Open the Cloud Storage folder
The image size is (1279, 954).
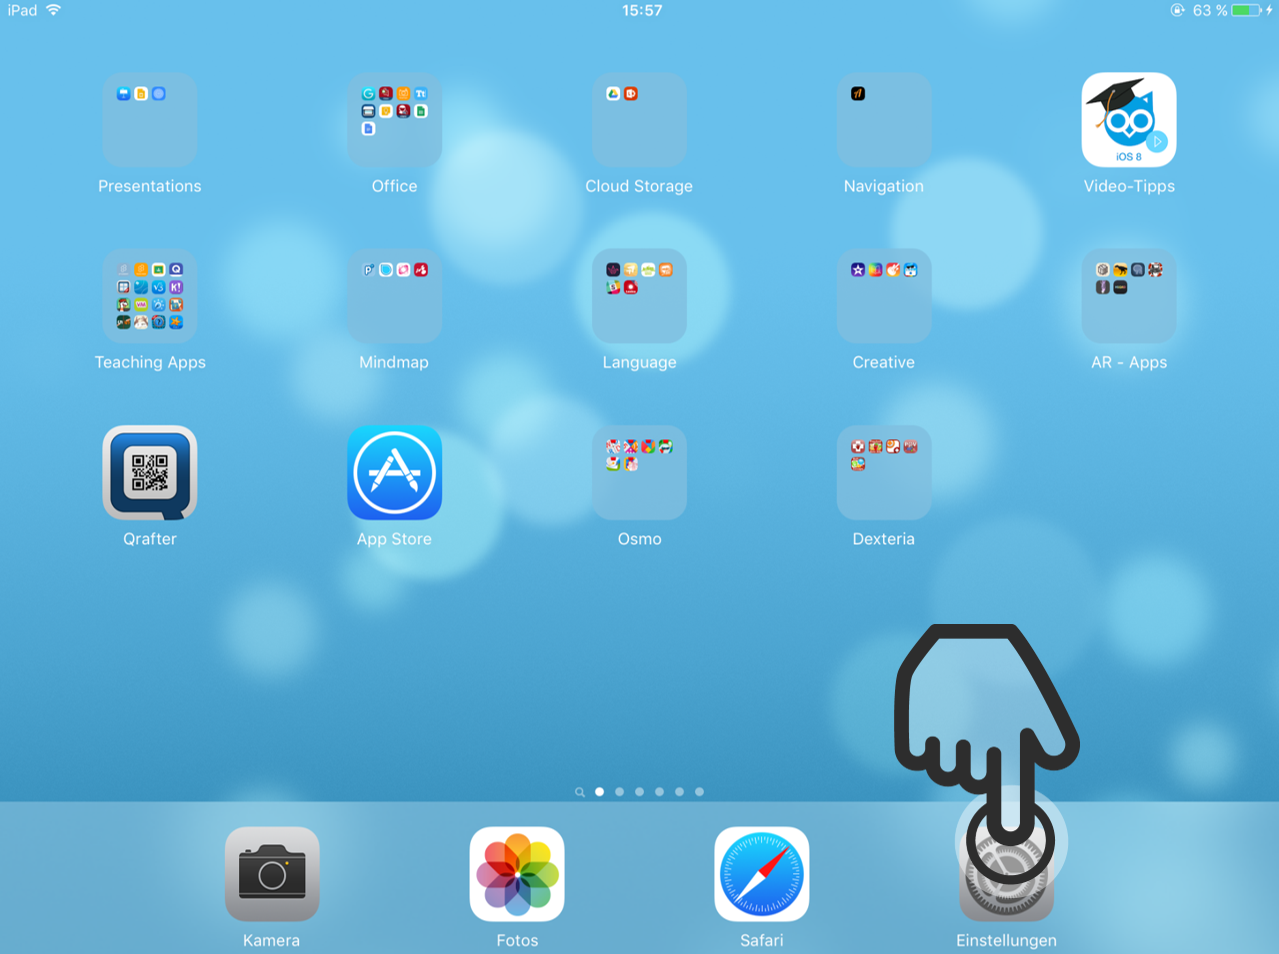coord(639,120)
